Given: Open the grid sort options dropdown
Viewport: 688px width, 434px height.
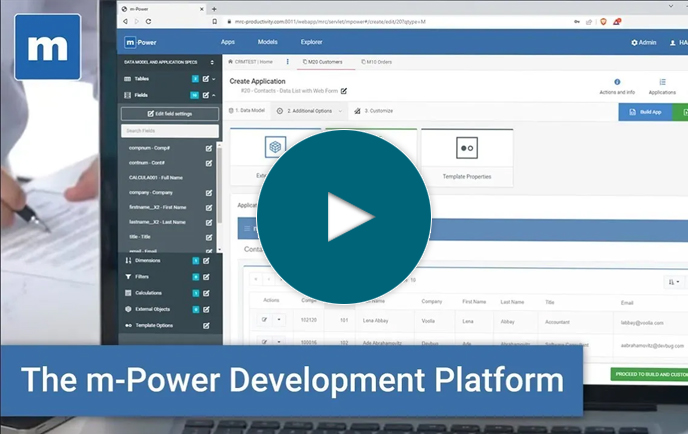Looking at the screenshot, I should [674, 282].
